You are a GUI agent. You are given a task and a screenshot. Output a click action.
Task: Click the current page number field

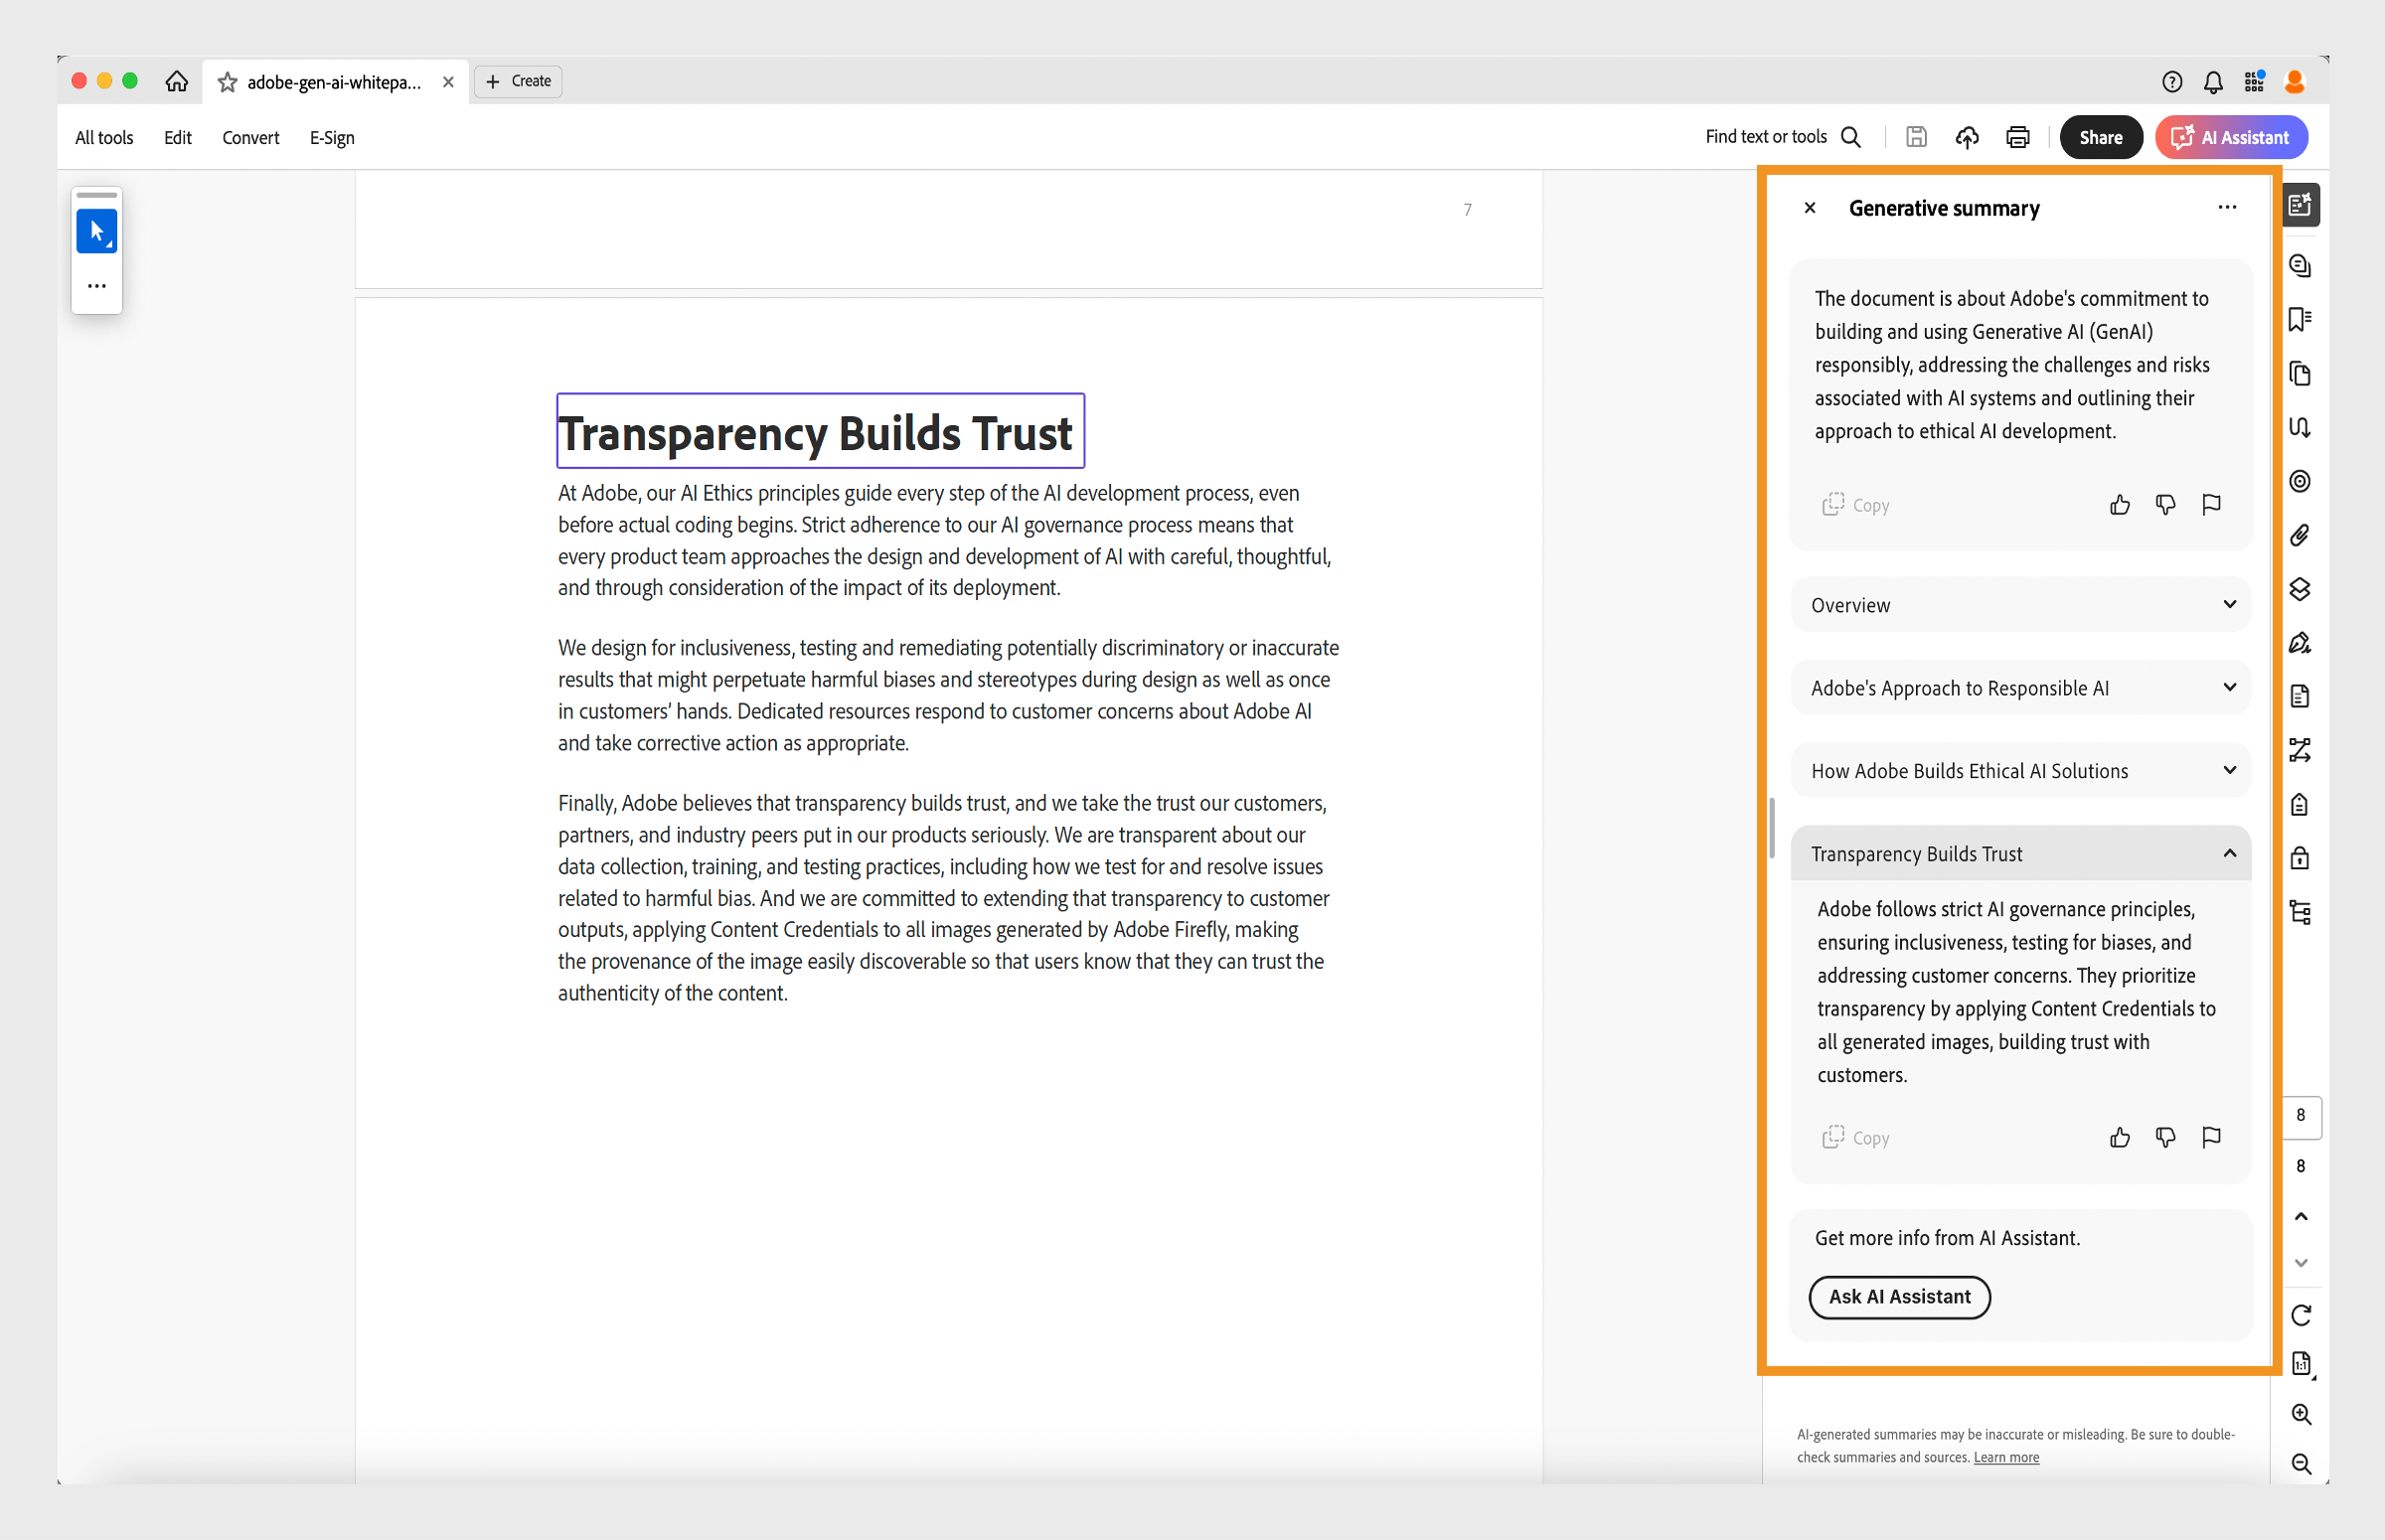(x=2300, y=1115)
